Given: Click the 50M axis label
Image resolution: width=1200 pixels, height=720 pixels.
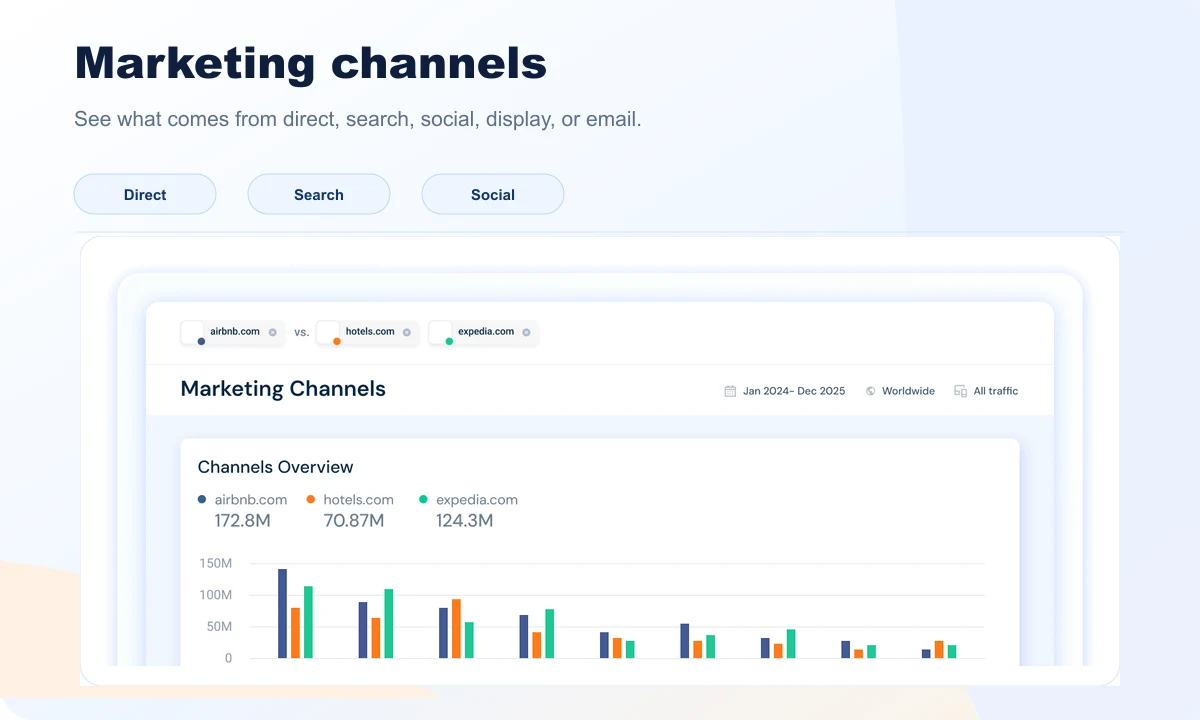Looking at the screenshot, I should [x=218, y=627].
